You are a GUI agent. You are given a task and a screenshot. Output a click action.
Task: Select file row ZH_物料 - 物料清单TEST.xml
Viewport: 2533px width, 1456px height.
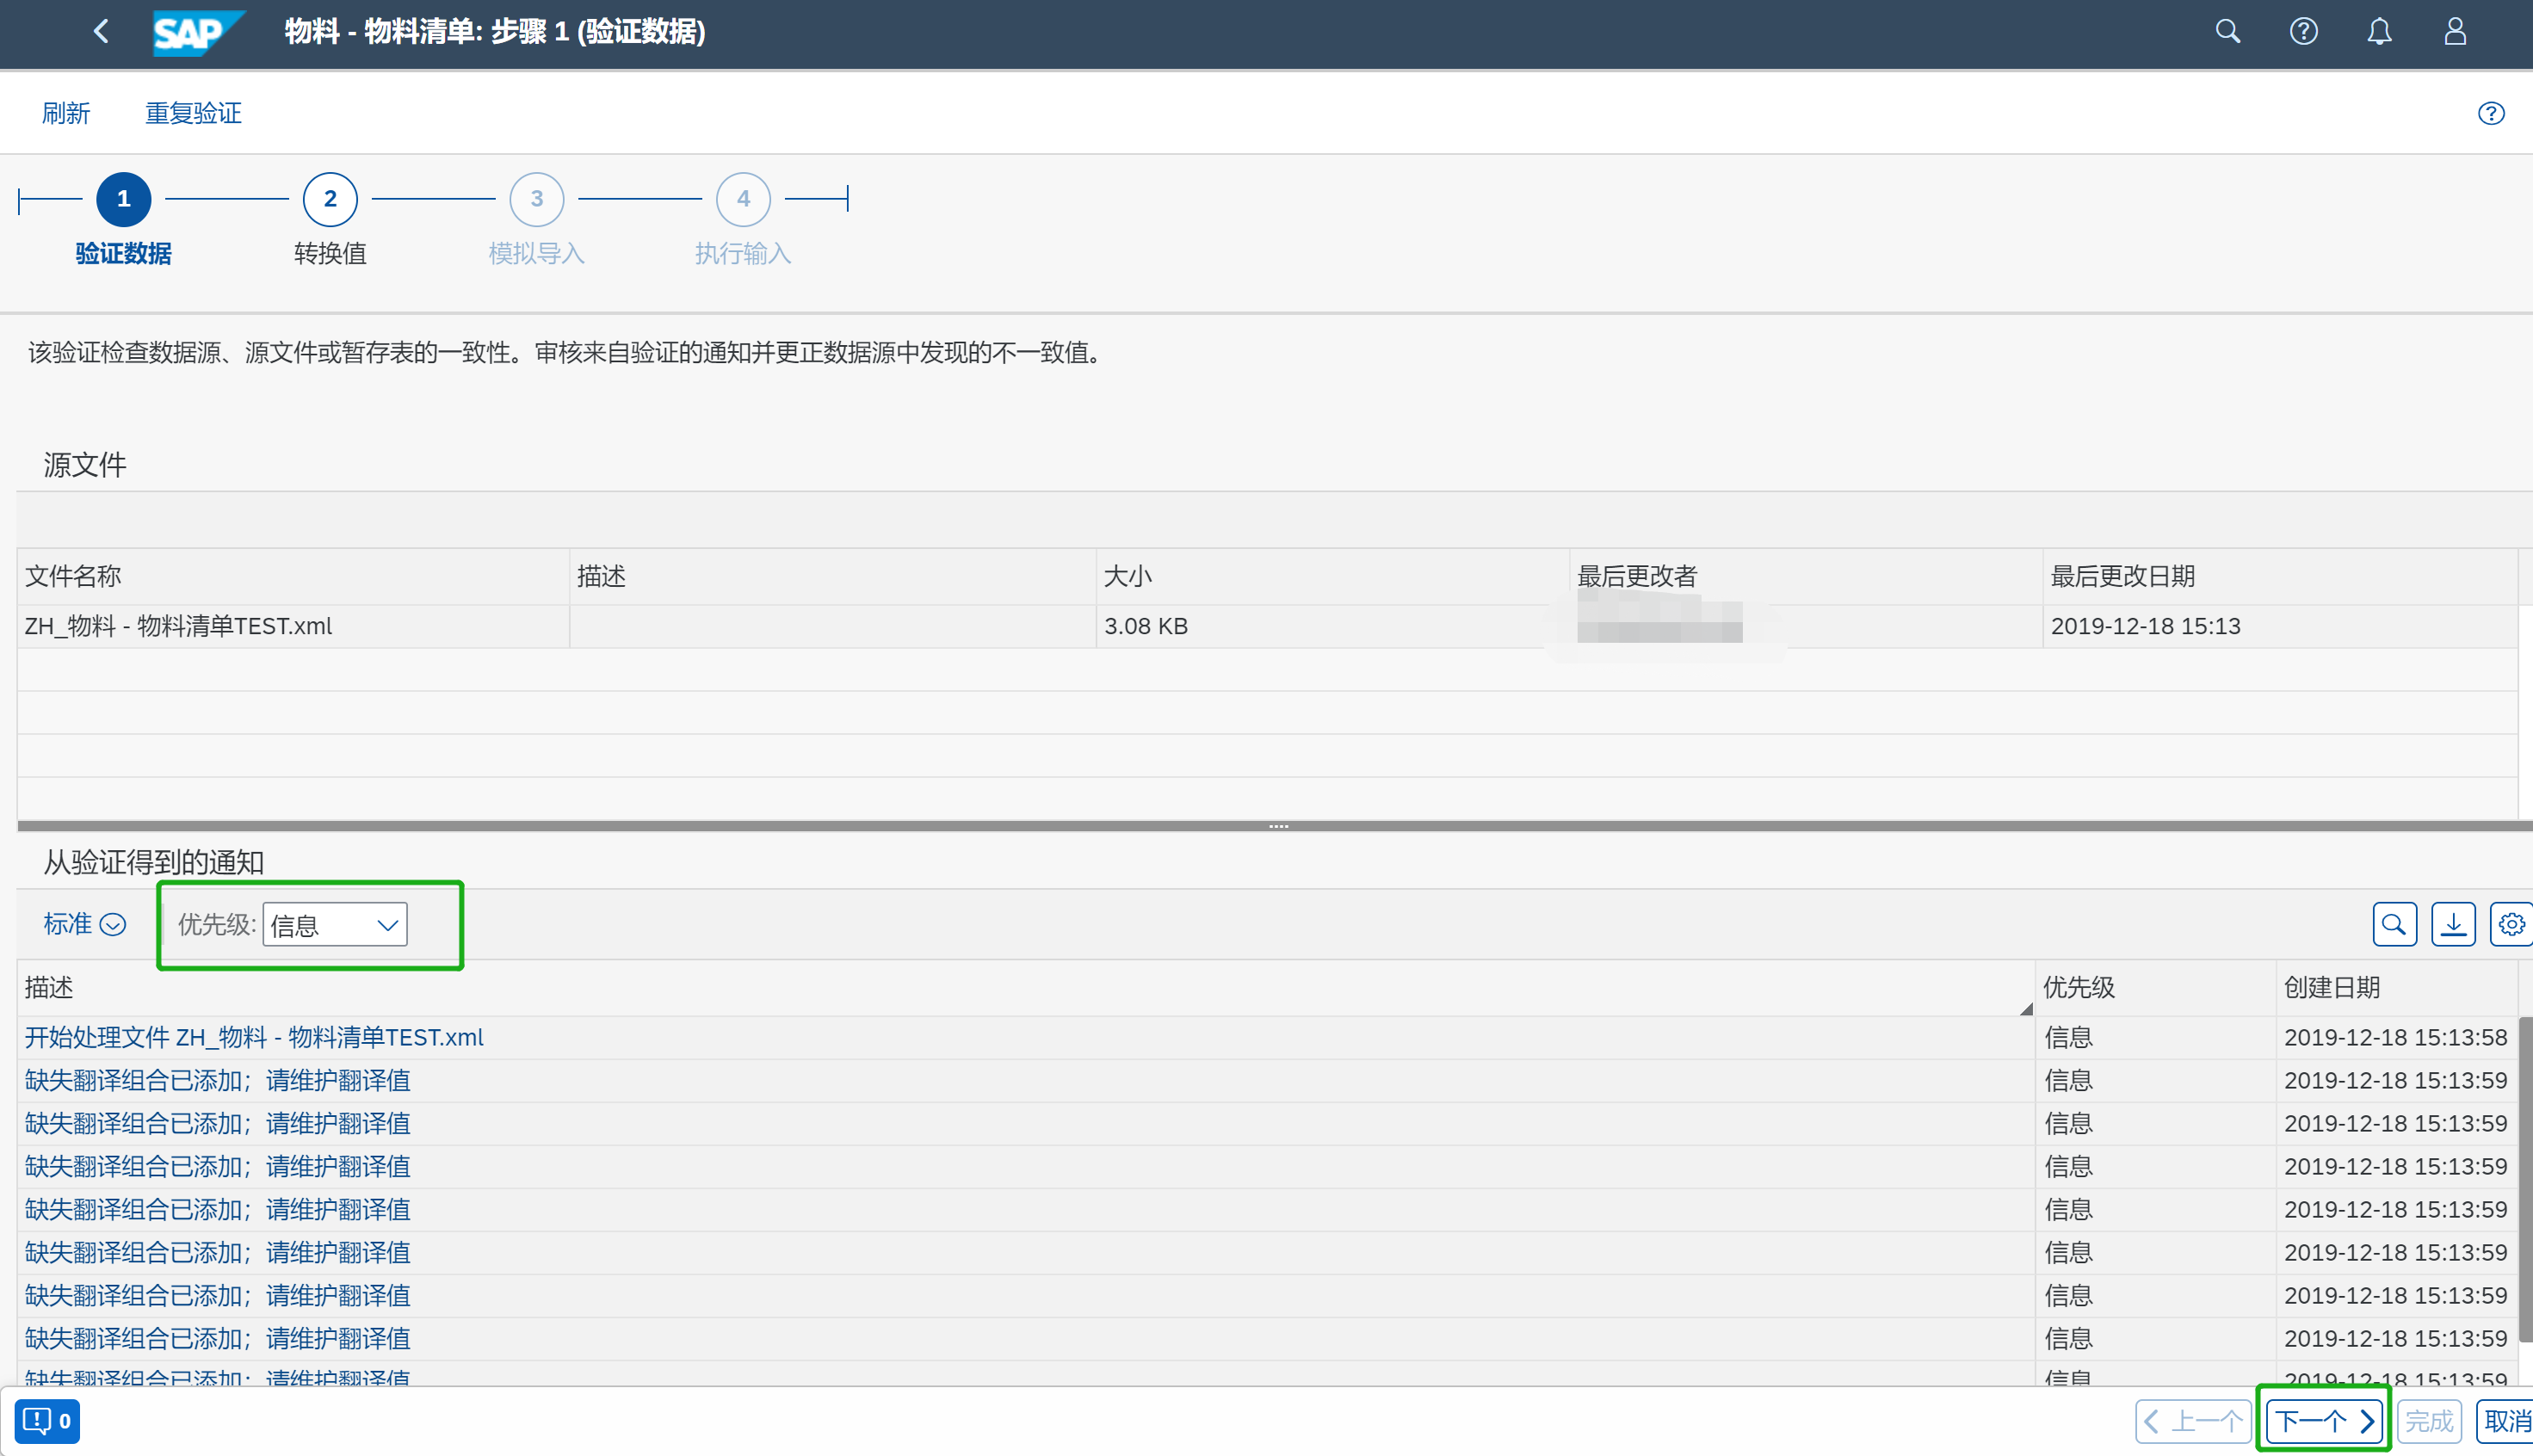pos(1267,626)
